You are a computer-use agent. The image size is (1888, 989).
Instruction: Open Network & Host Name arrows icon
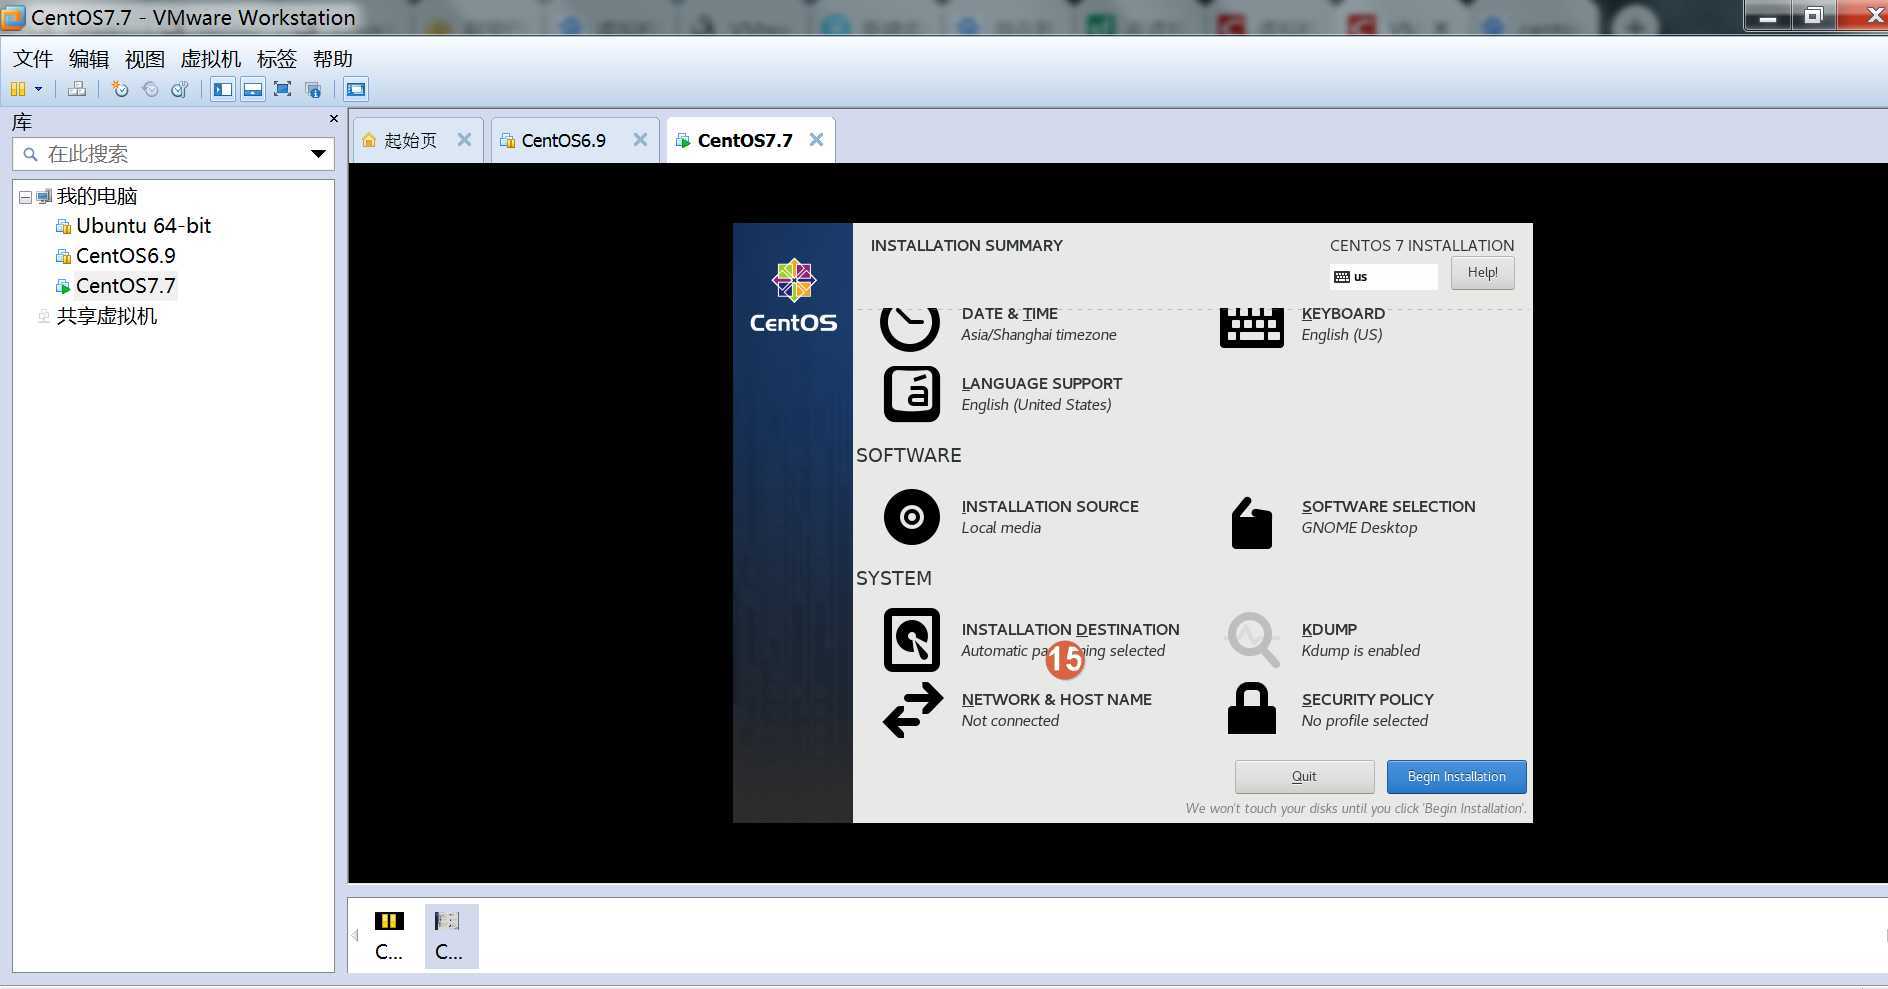pos(912,710)
